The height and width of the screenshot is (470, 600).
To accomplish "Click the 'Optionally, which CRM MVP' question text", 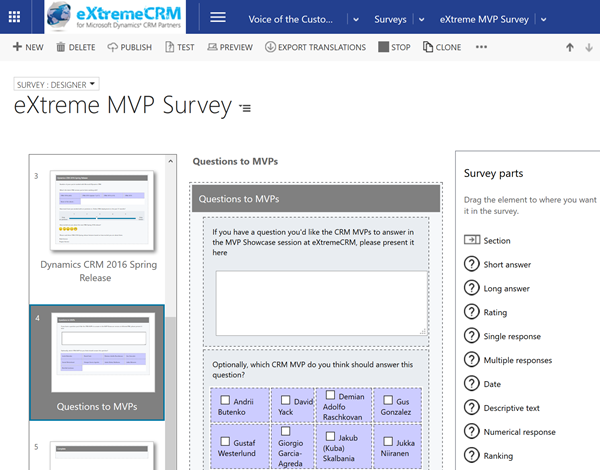I will click(313, 369).
